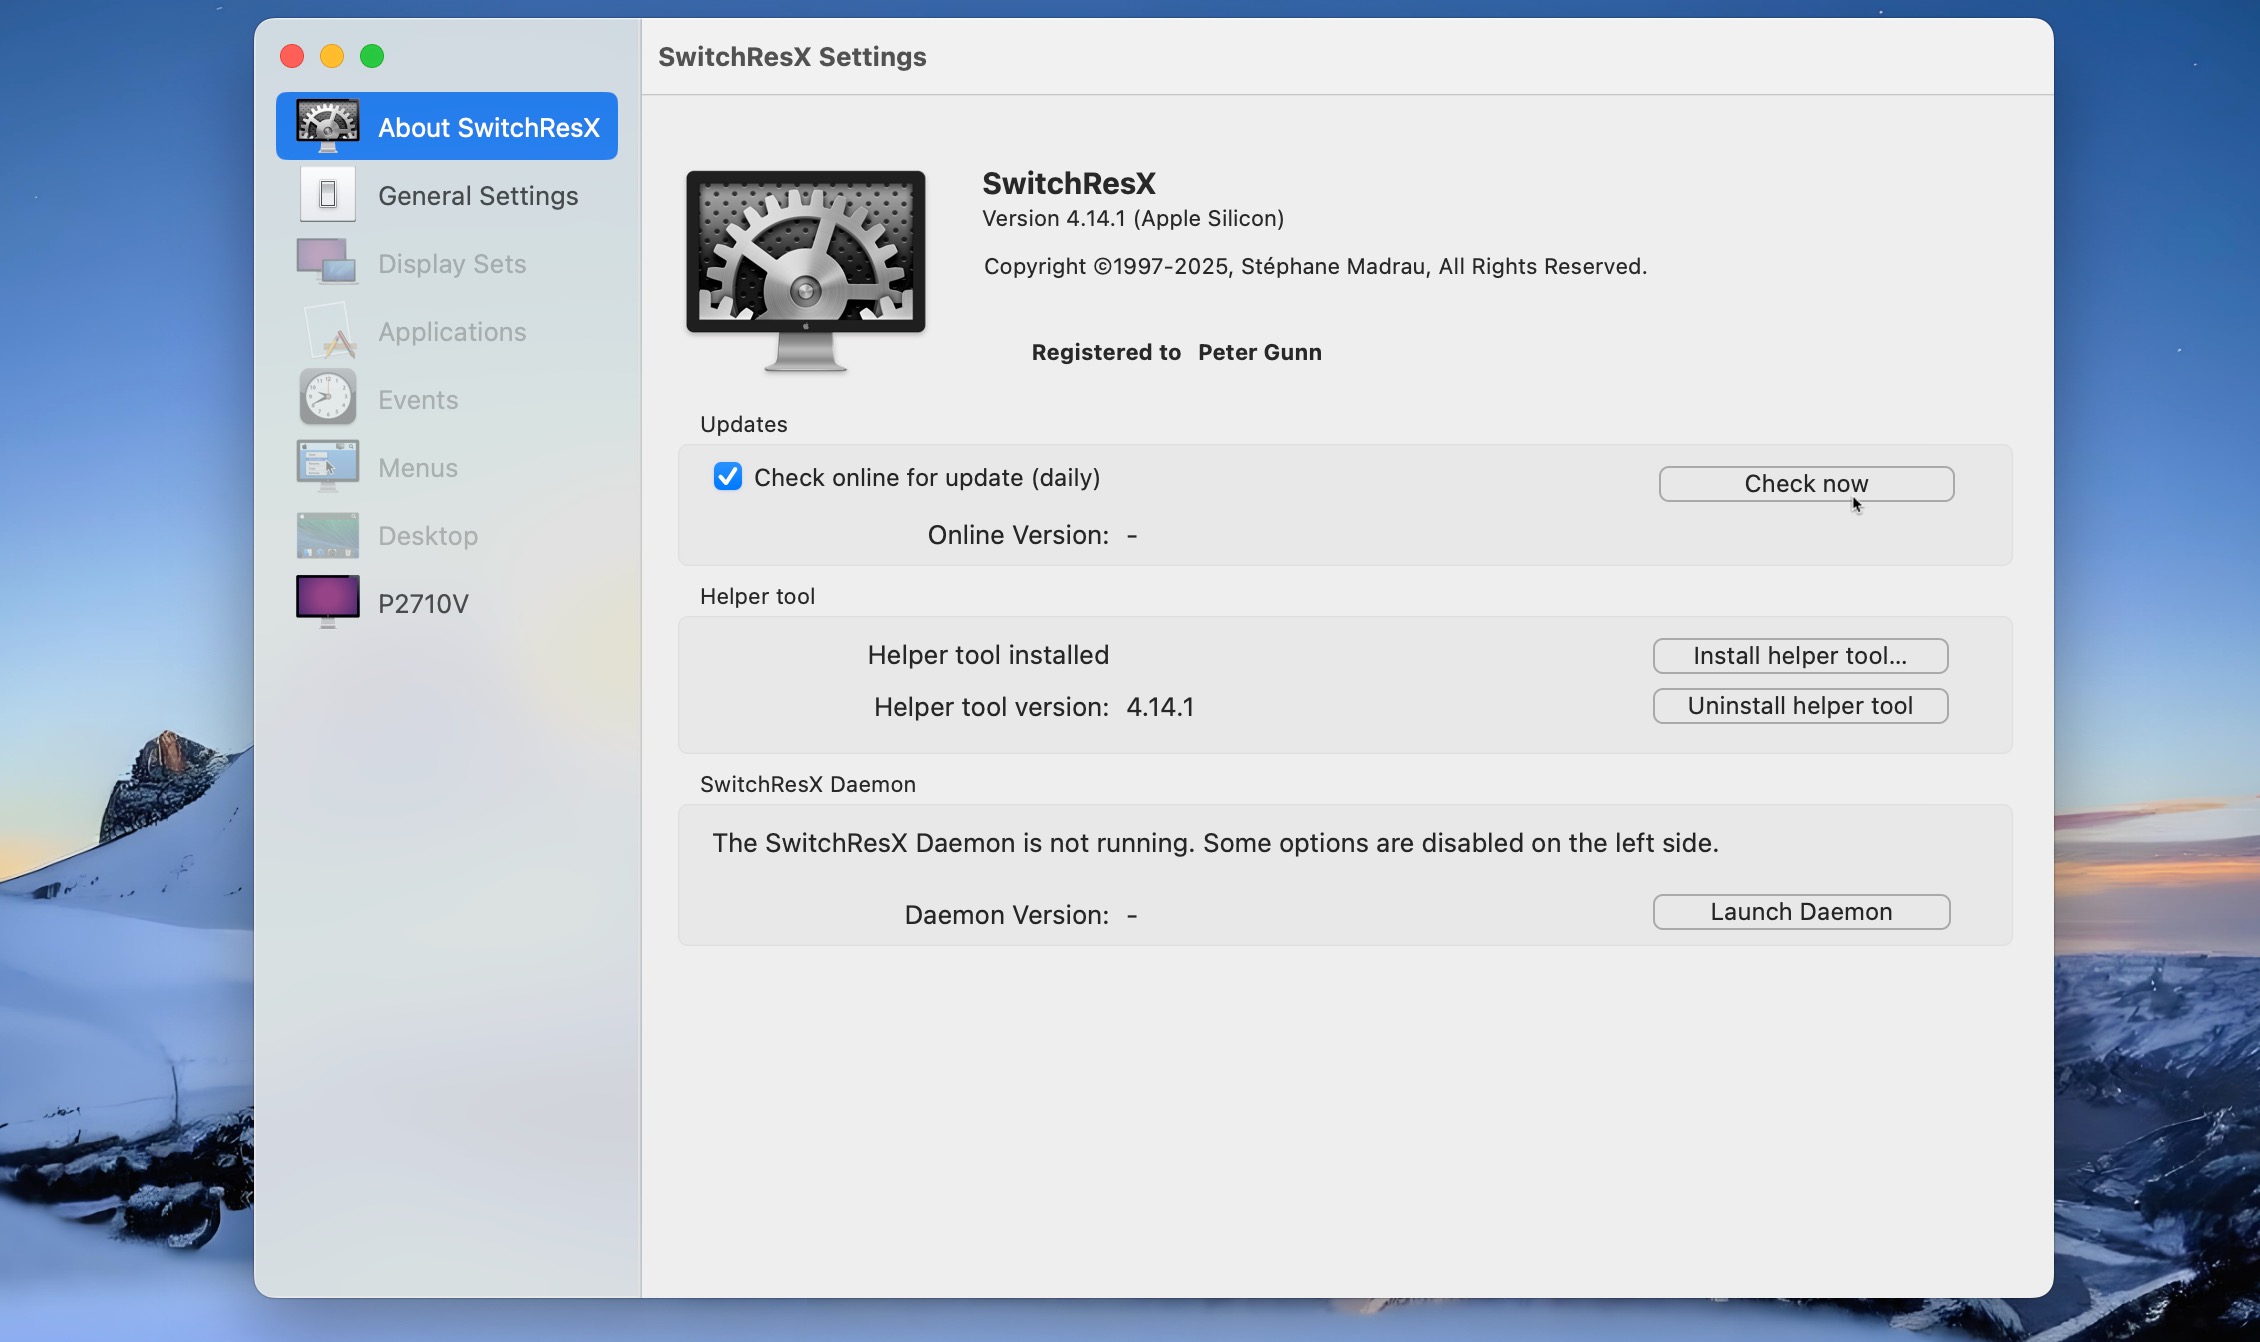The height and width of the screenshot is (1342, 2260).
Task: Click the copyright Stéphane Madrau text
Action: click(x=1315, y=266)
